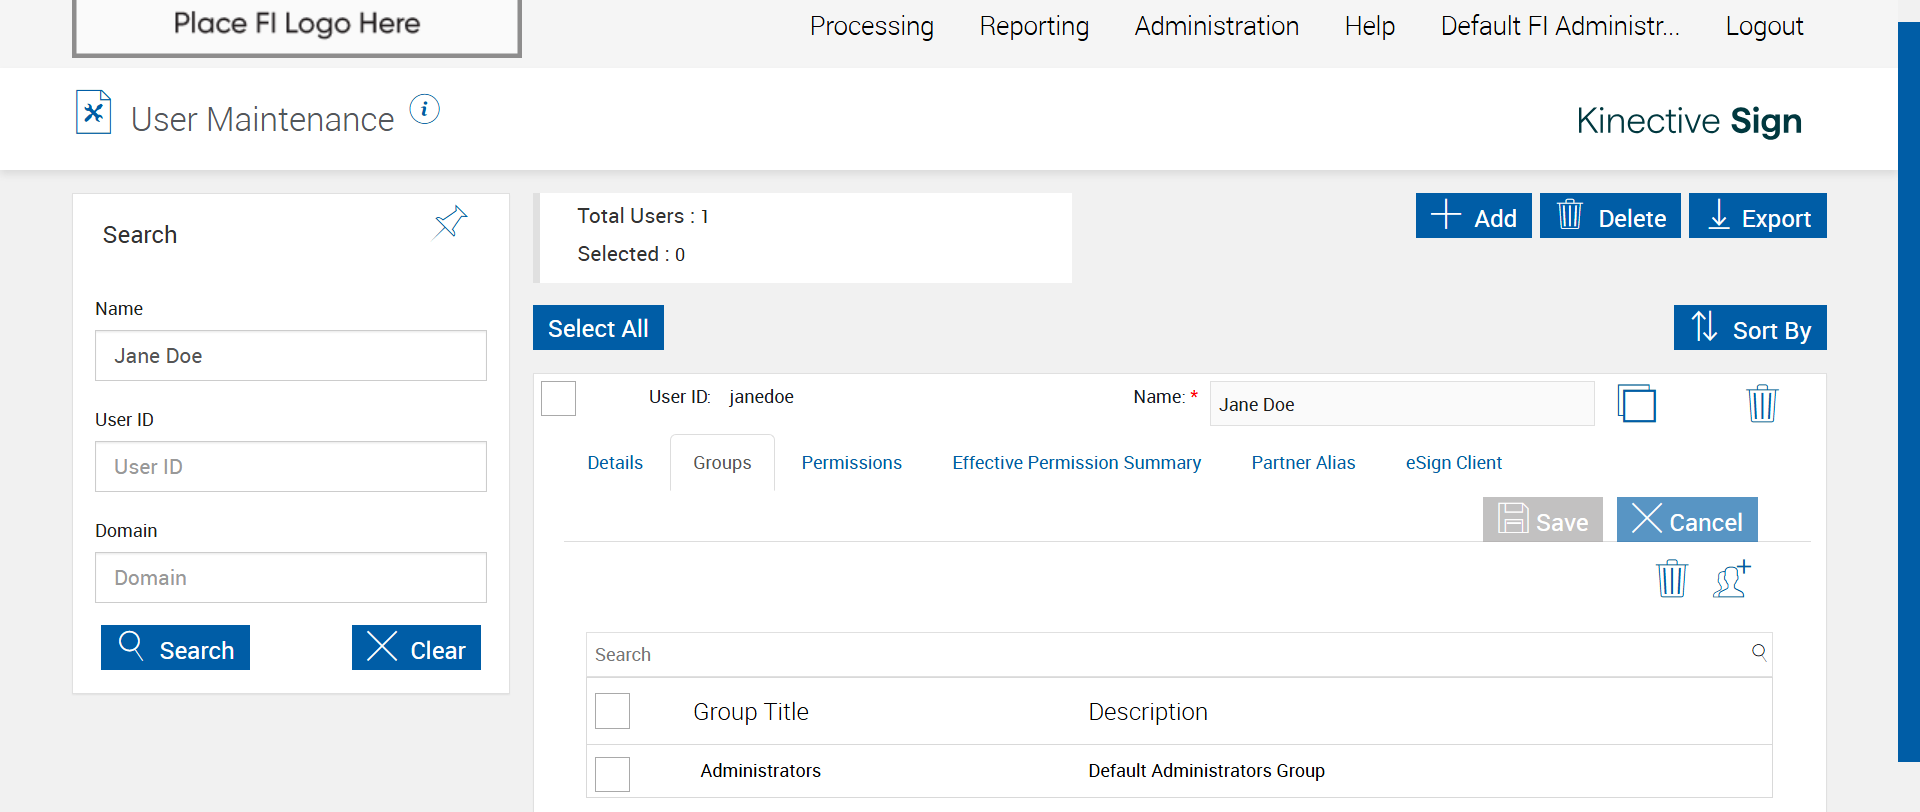Expand the Administration menu

(1216, 26)
